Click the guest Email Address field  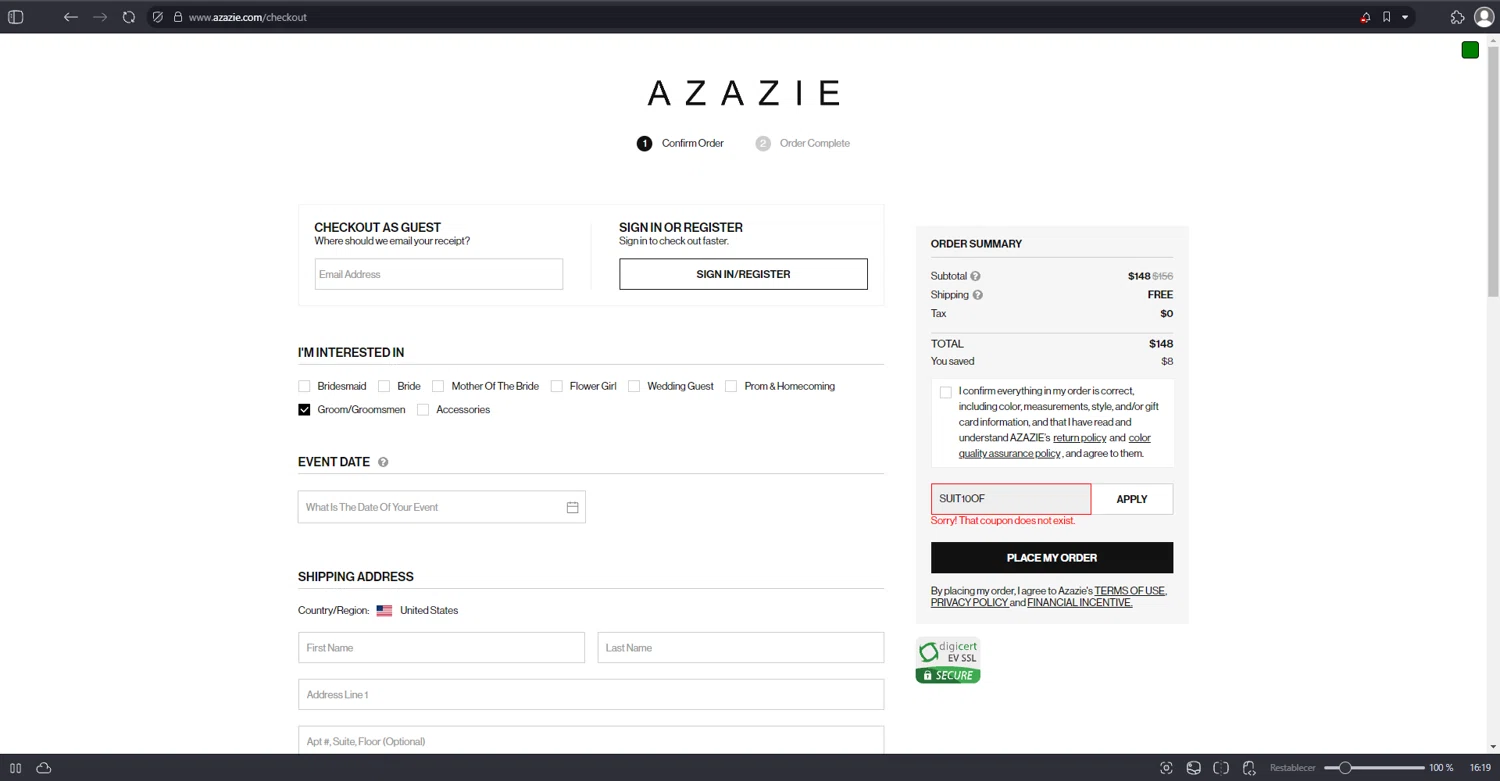tap(439, 274)
